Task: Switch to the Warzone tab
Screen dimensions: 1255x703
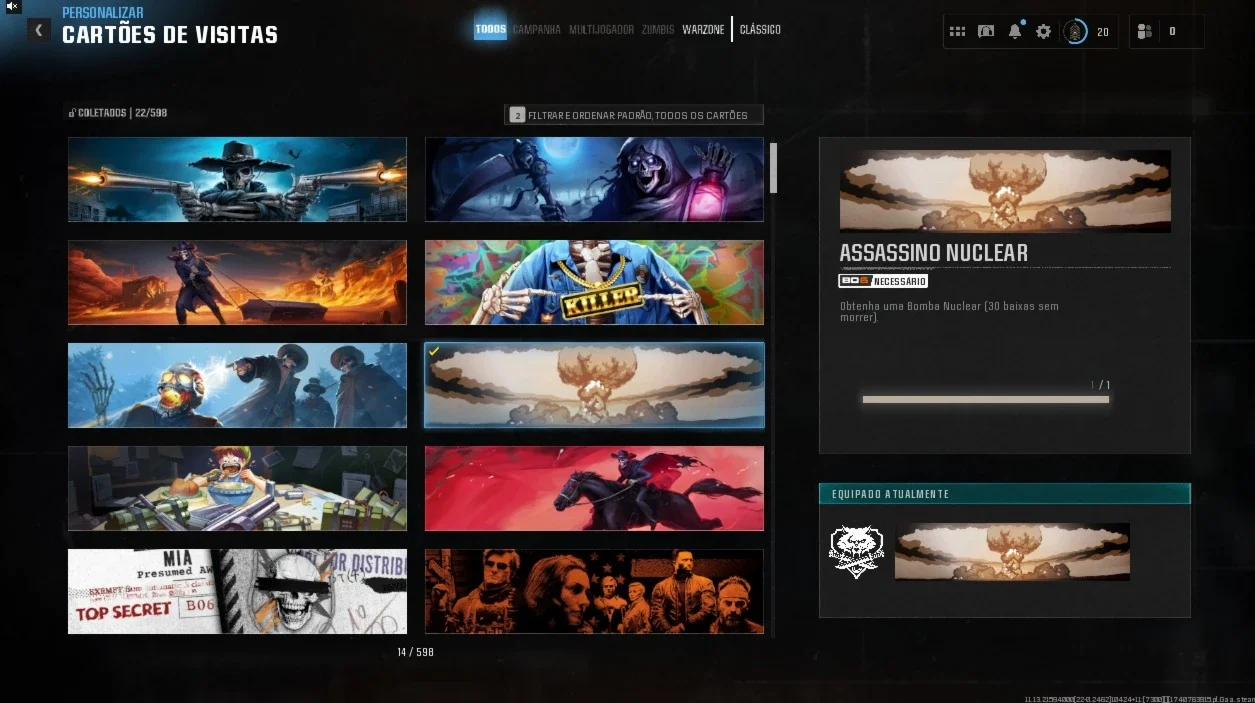Action: point(703,30)
